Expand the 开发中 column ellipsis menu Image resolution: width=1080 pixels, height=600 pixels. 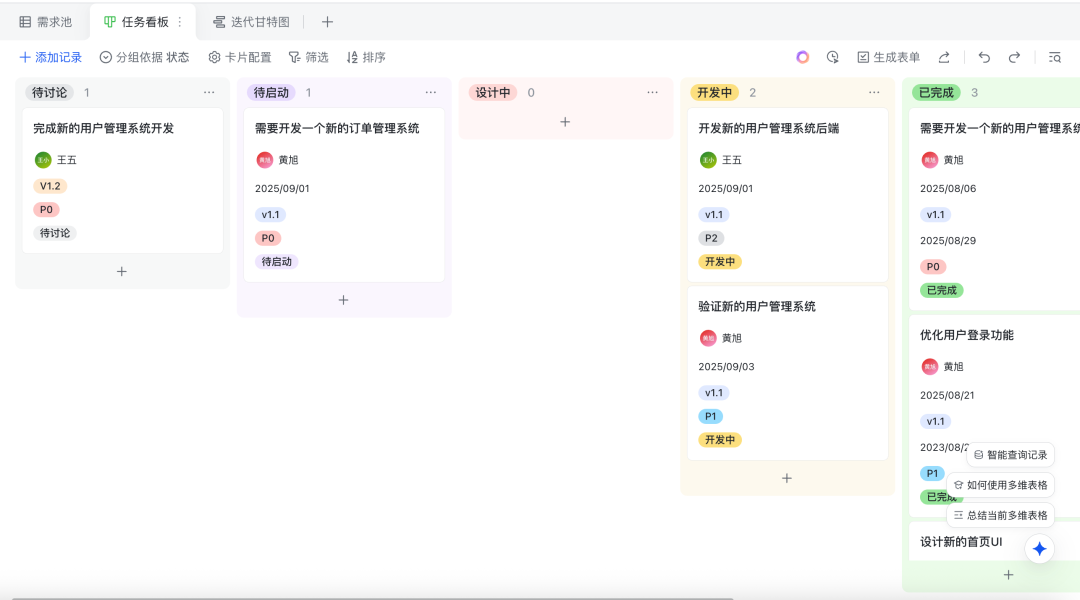tap(874, 92)
